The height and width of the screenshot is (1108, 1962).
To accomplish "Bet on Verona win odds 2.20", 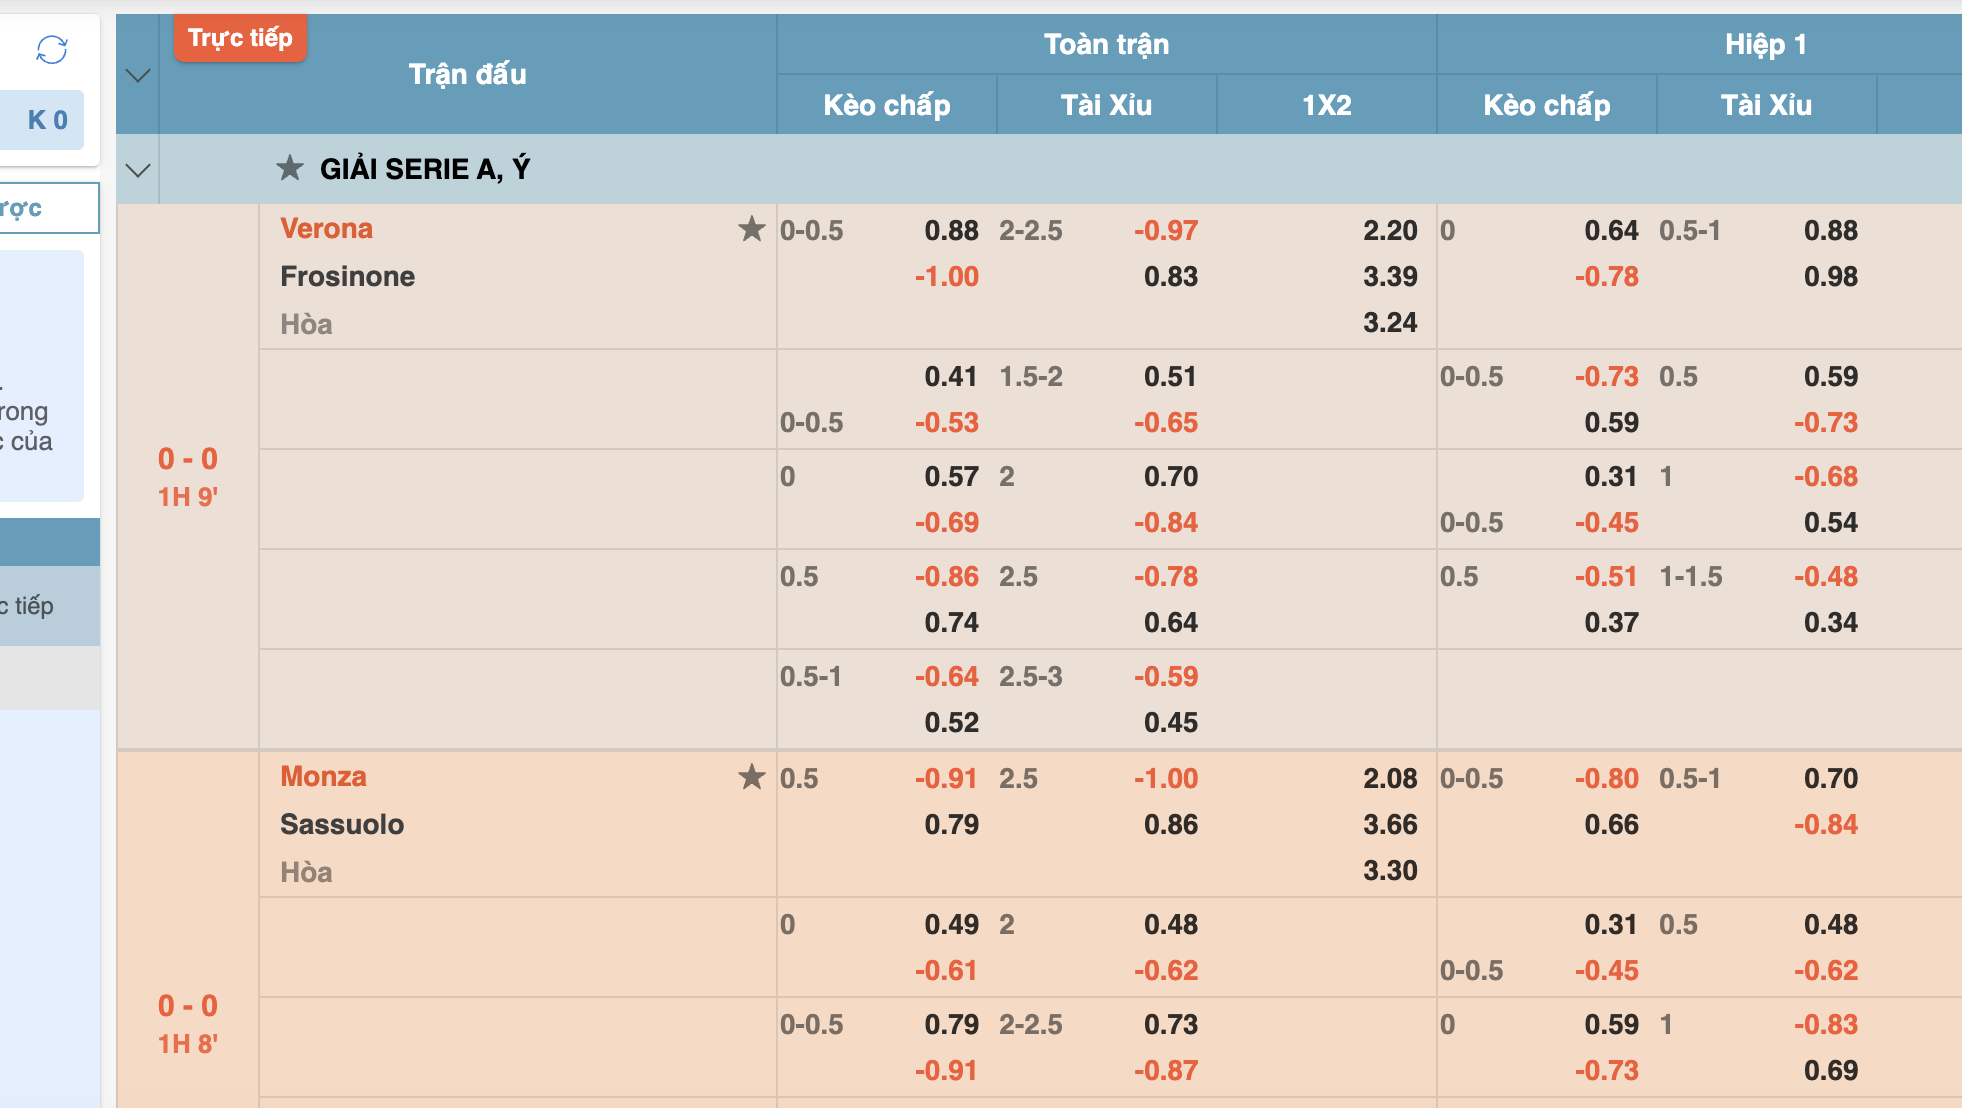I will coord(1389,231).
